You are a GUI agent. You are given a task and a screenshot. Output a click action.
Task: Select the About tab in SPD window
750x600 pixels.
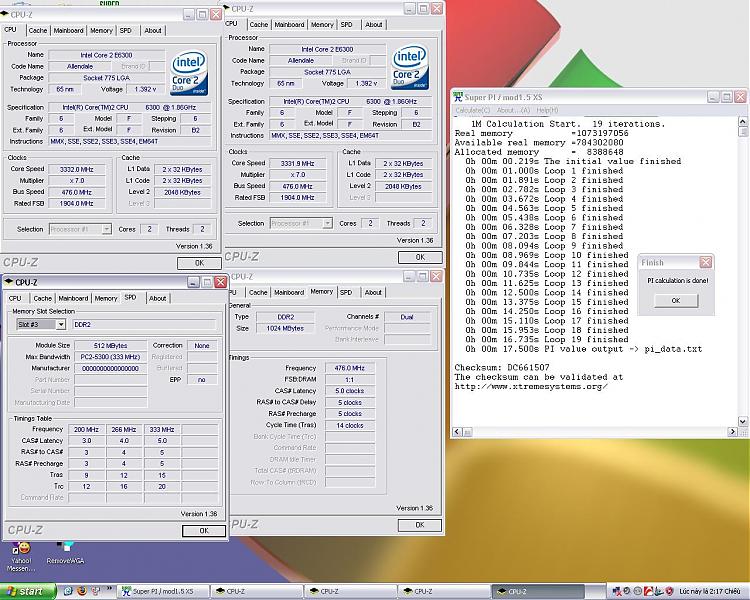tap(158, 298)
